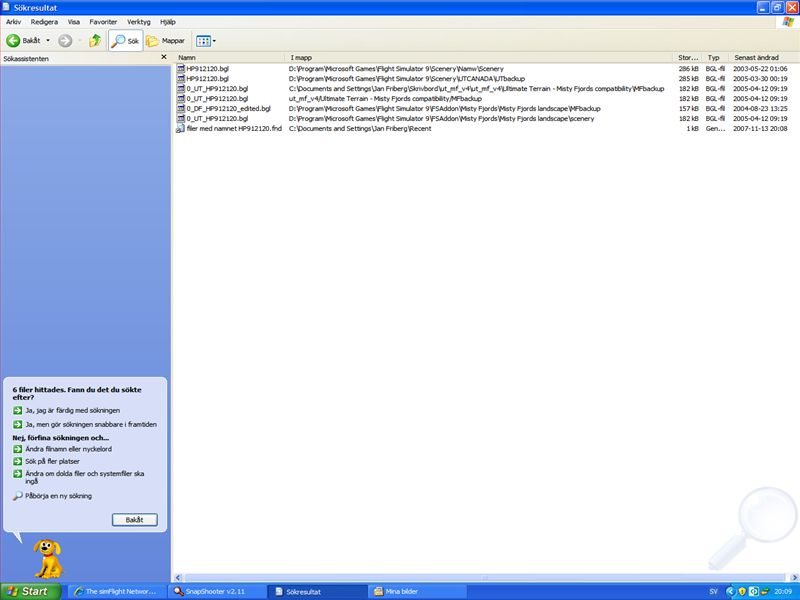This screenshot has height=600, width=800.
Task: Click the 157 kB size cell
Action: [x=688, y=109]
